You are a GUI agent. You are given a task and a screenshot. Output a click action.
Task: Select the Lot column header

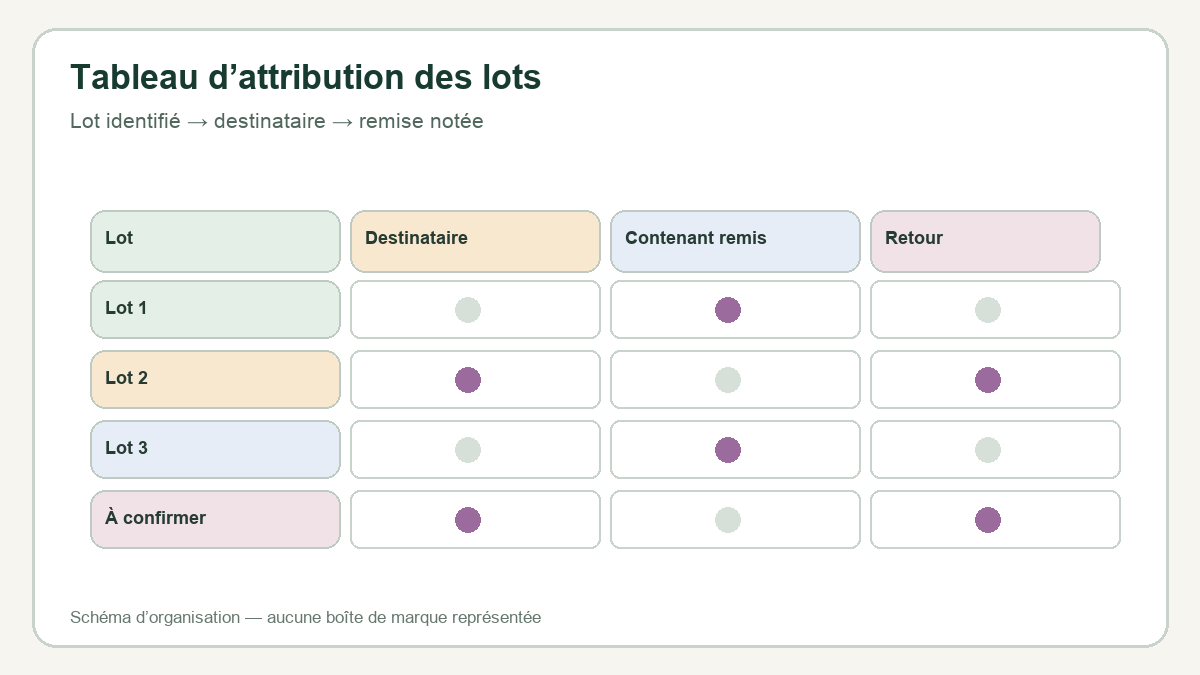(215, 241)
